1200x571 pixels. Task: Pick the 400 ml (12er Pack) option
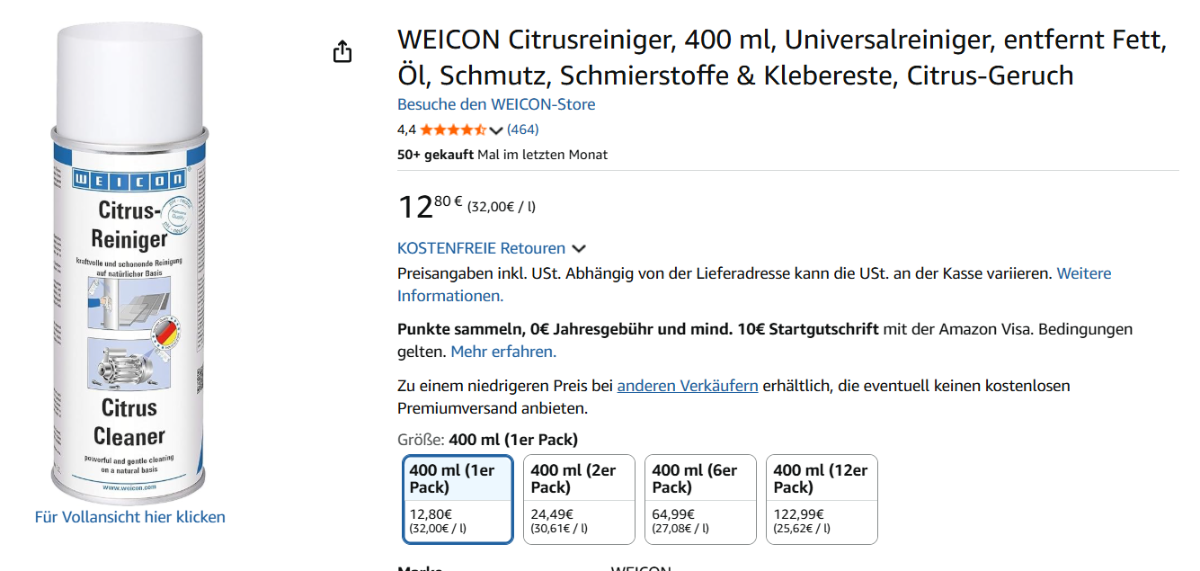(821, 499)
